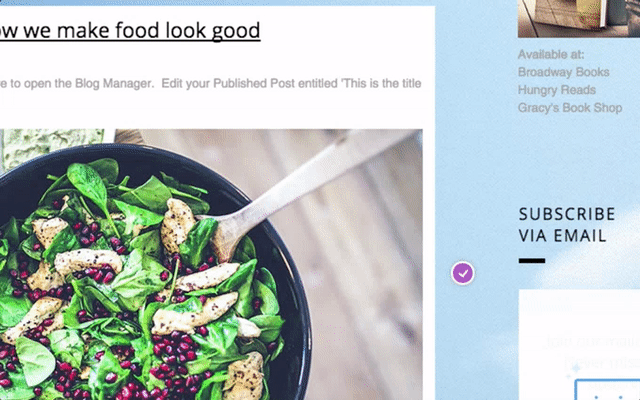640x400 pixels.
Task: Click the book cover thumbnail at top right
Action: [579, 18]
